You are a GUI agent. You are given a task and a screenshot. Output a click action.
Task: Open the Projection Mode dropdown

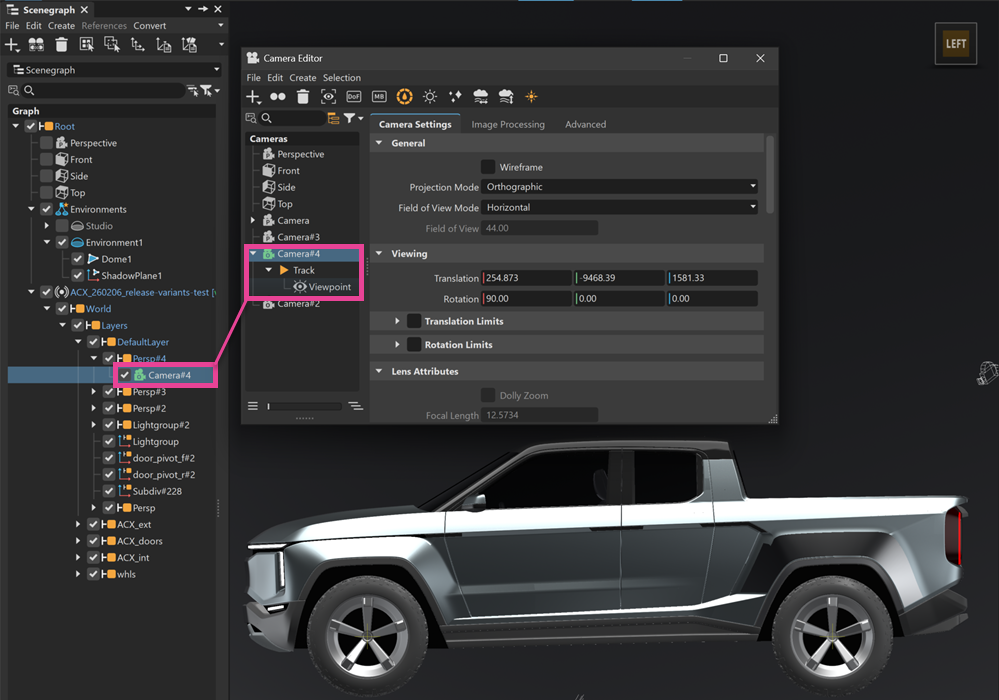[619, 187]
